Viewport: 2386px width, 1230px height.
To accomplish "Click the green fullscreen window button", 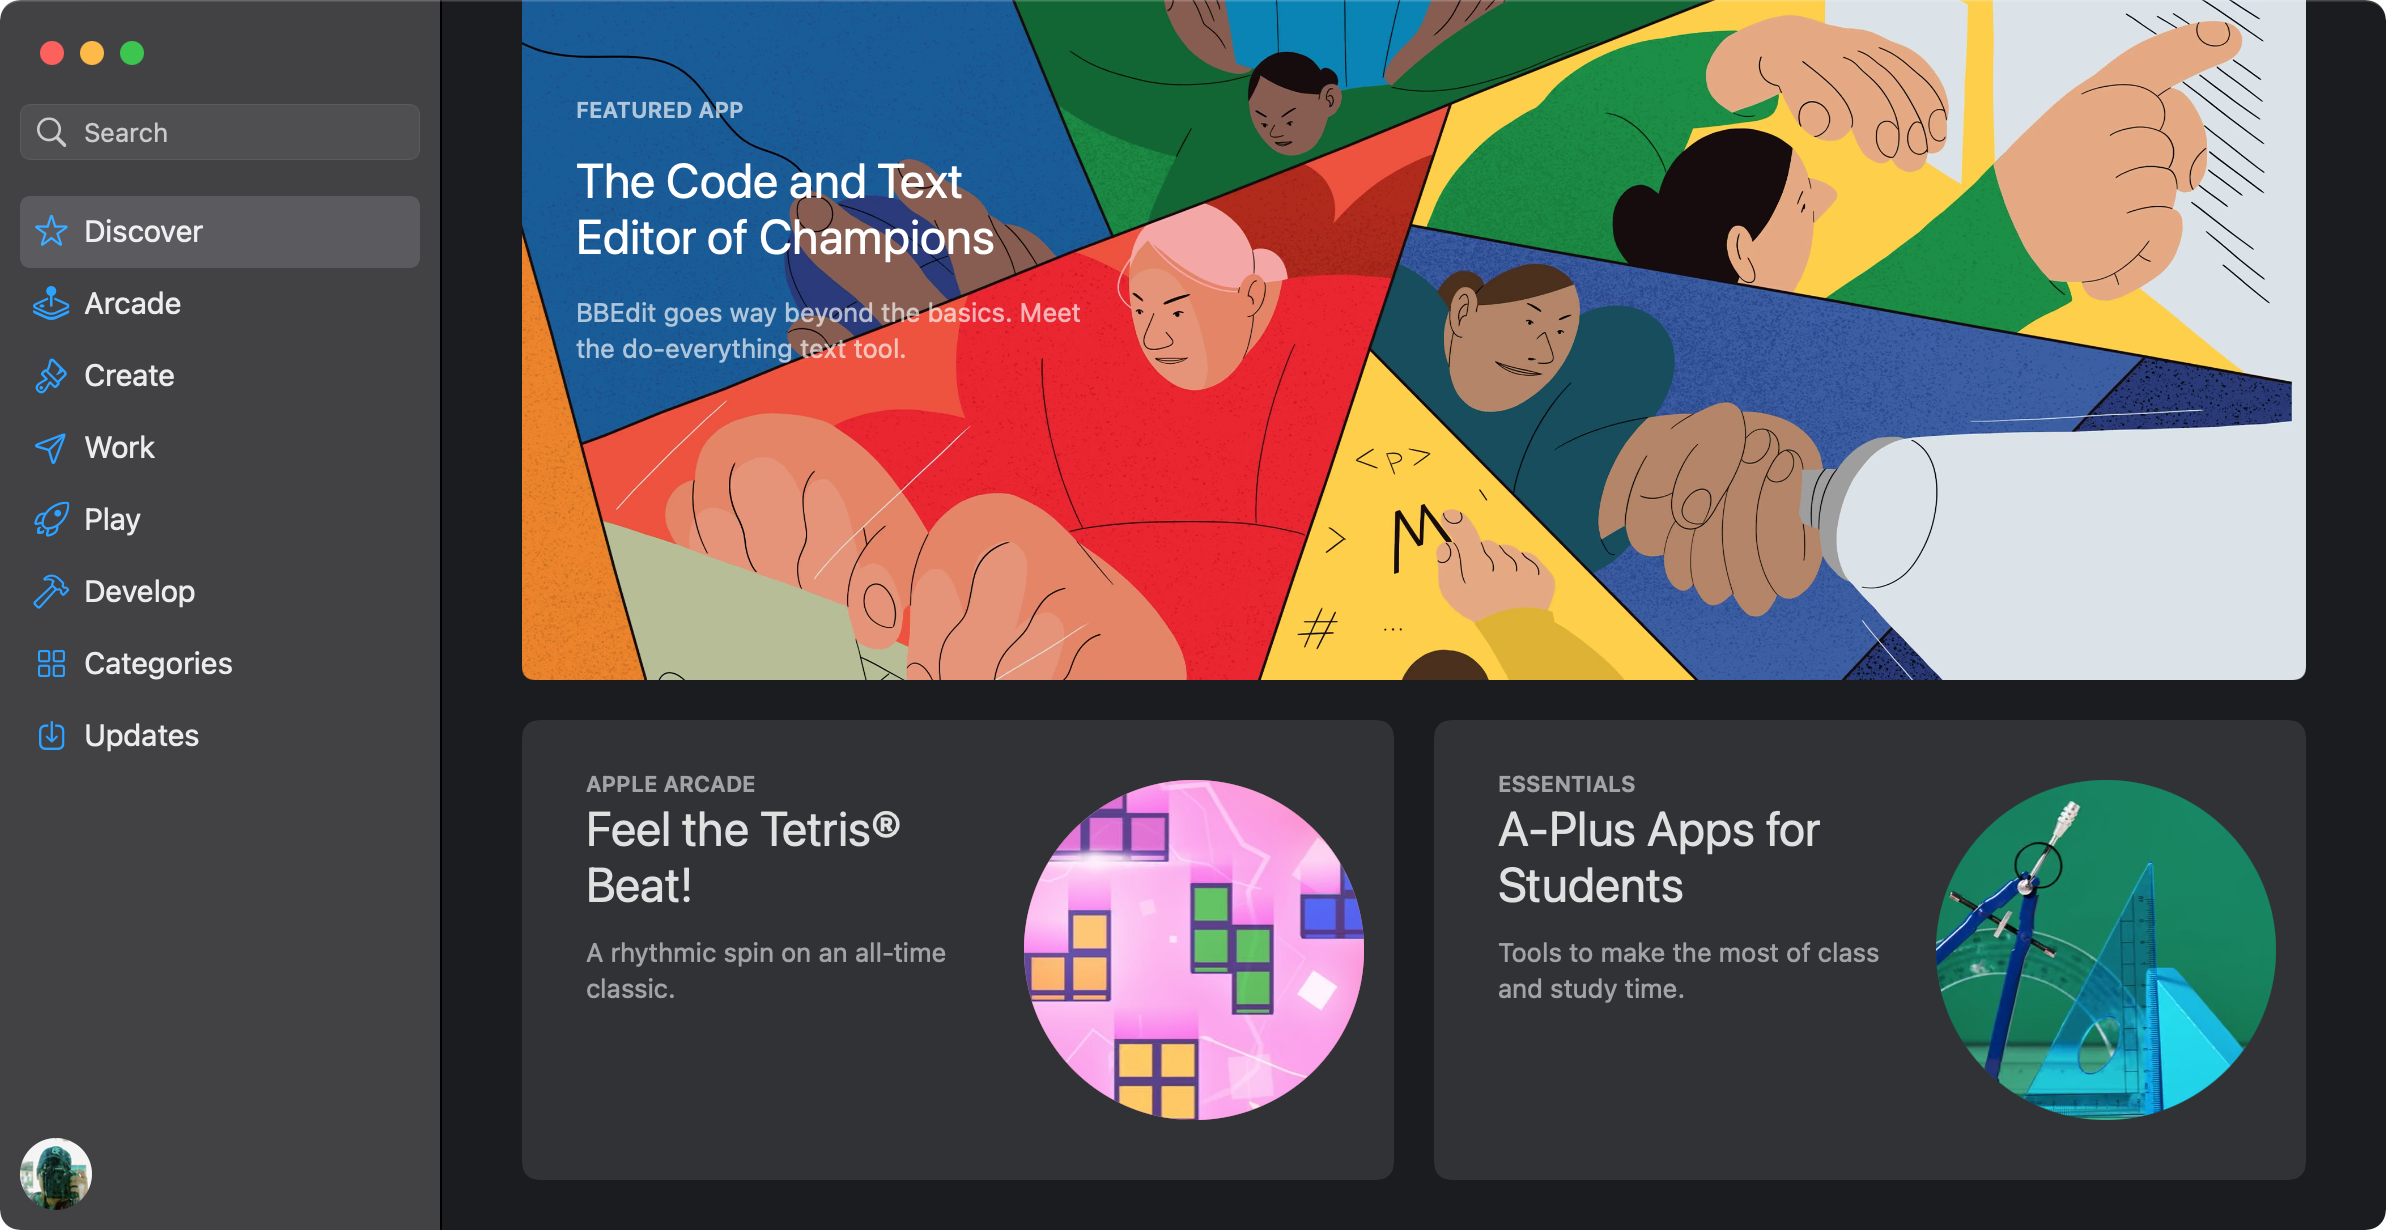I will coord(132,53).
